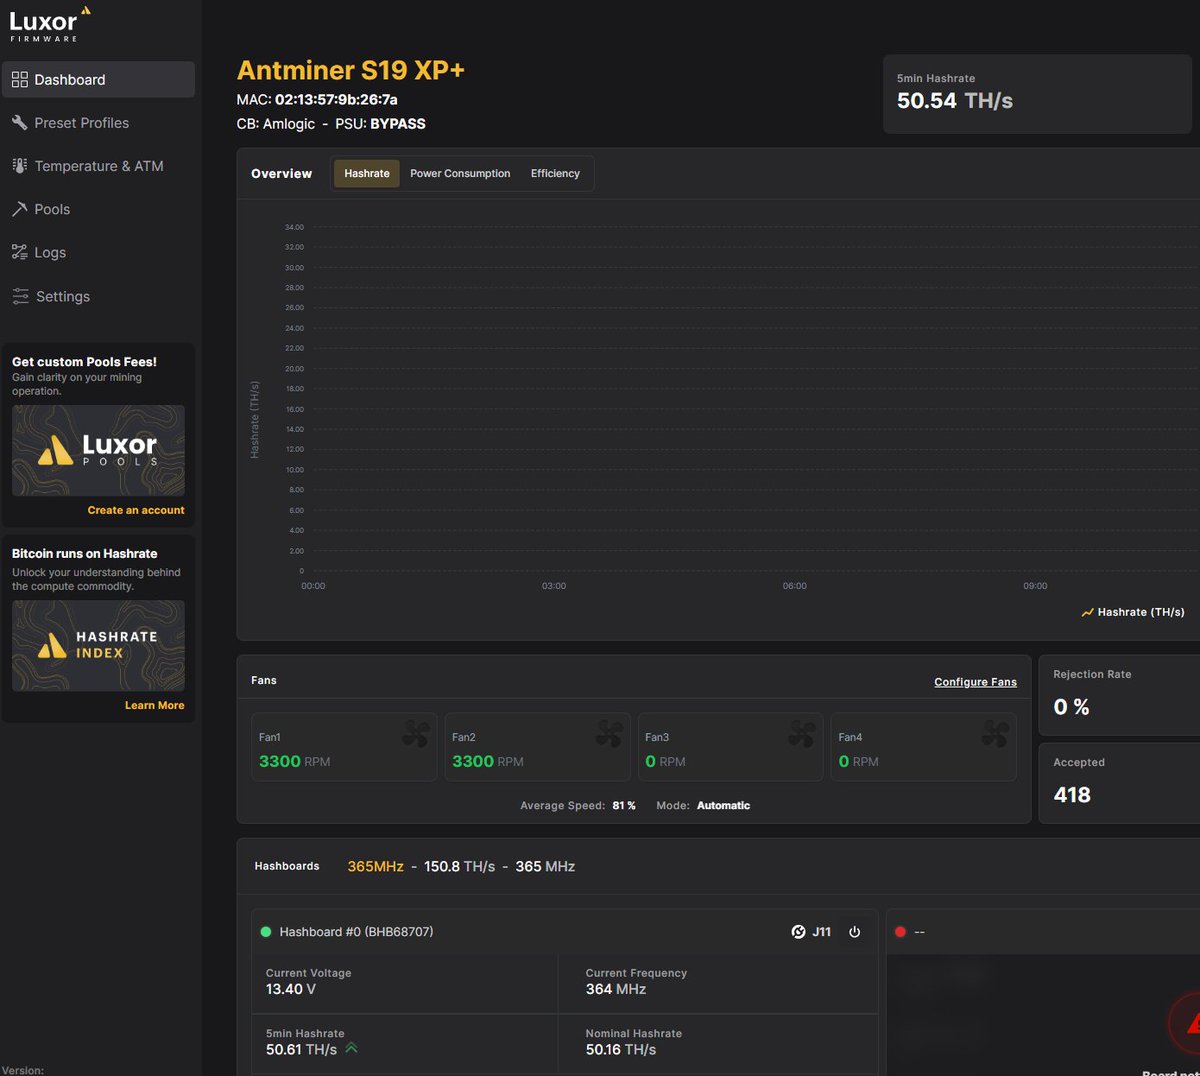Click MAC address 02:13:57:9b:26:7a
1200x1076 pixels.
(336, 100)
